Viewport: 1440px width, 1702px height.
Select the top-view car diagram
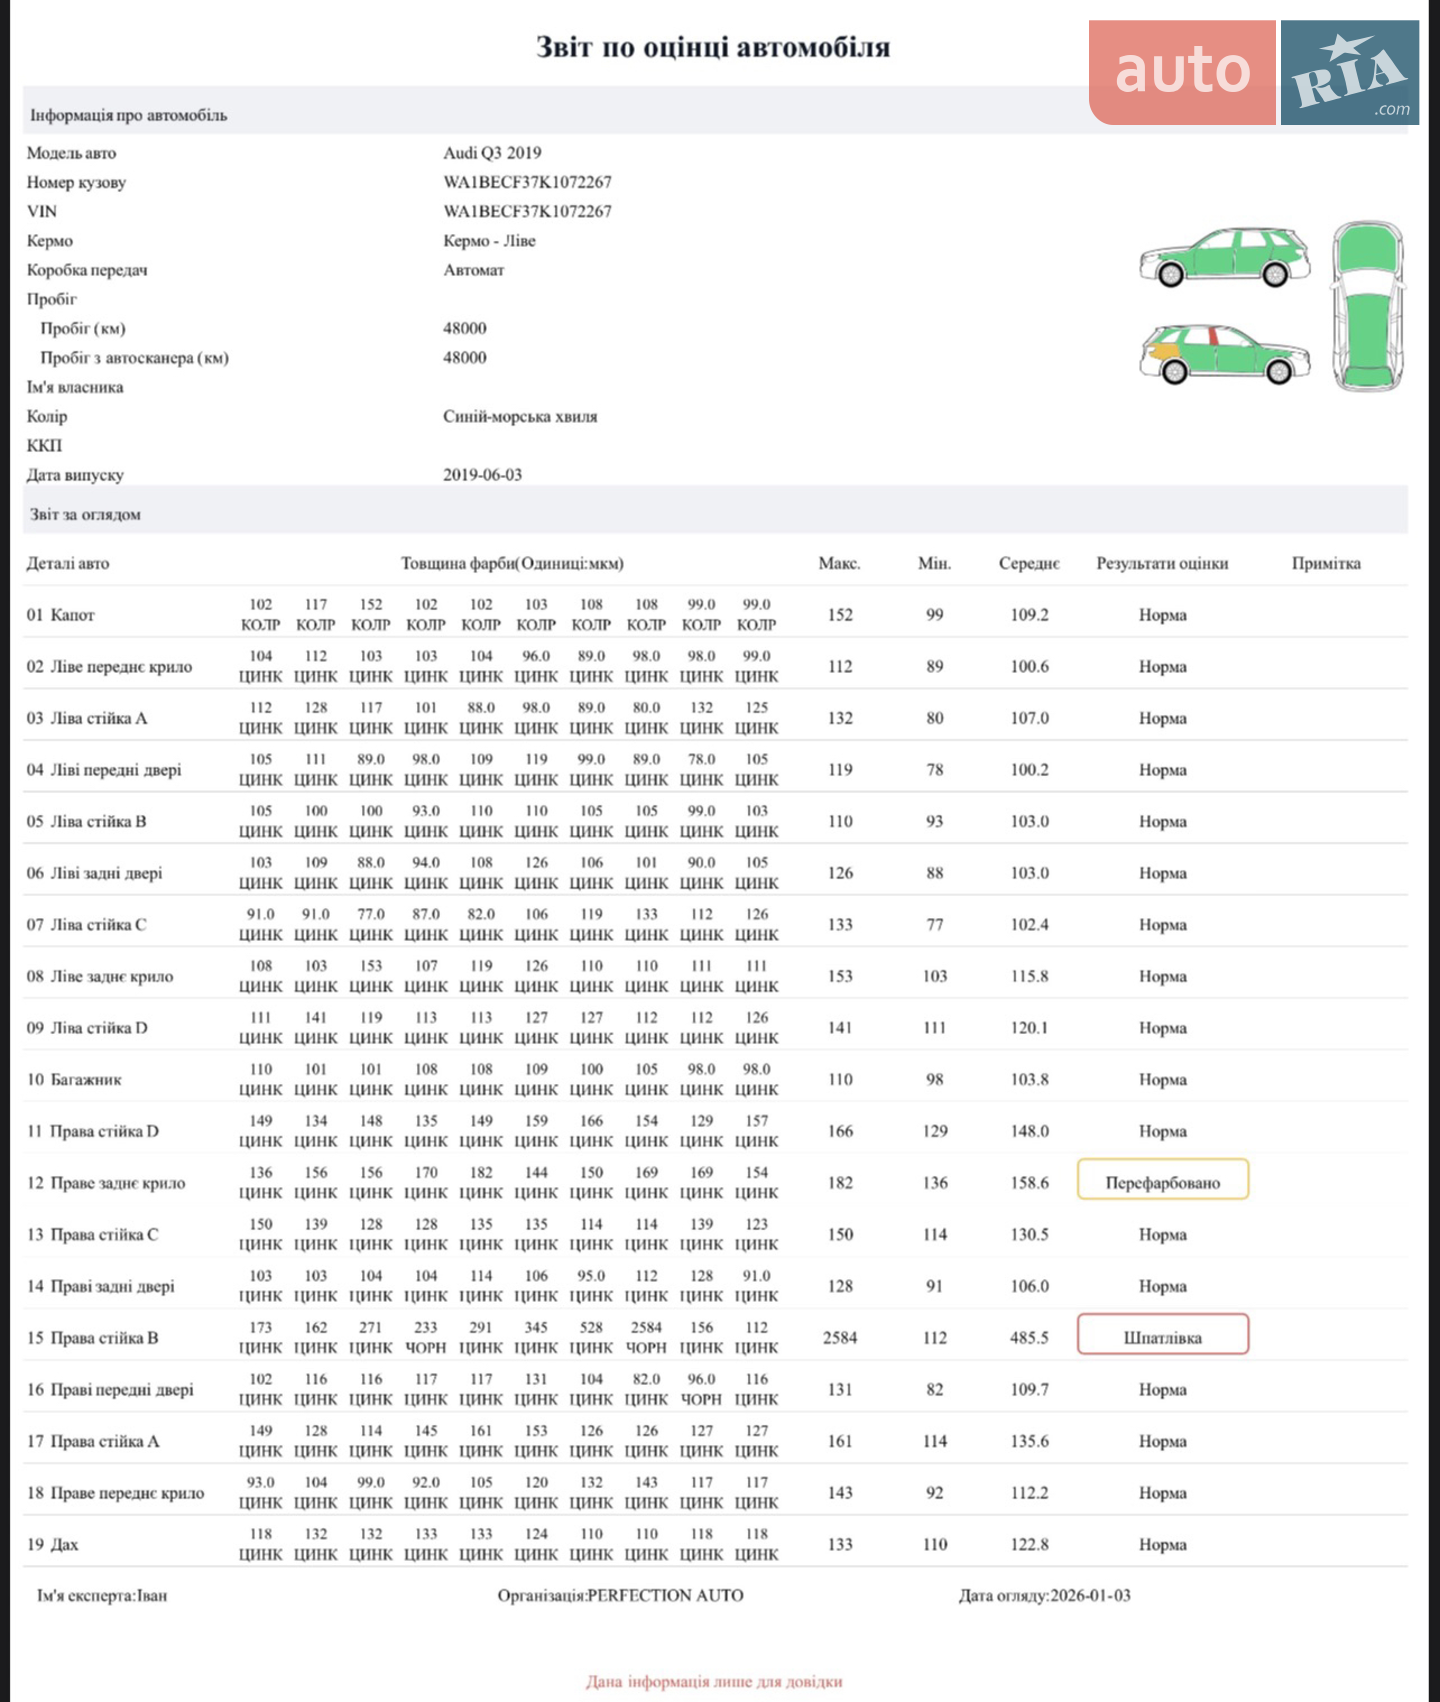[x=1368, y=306]
